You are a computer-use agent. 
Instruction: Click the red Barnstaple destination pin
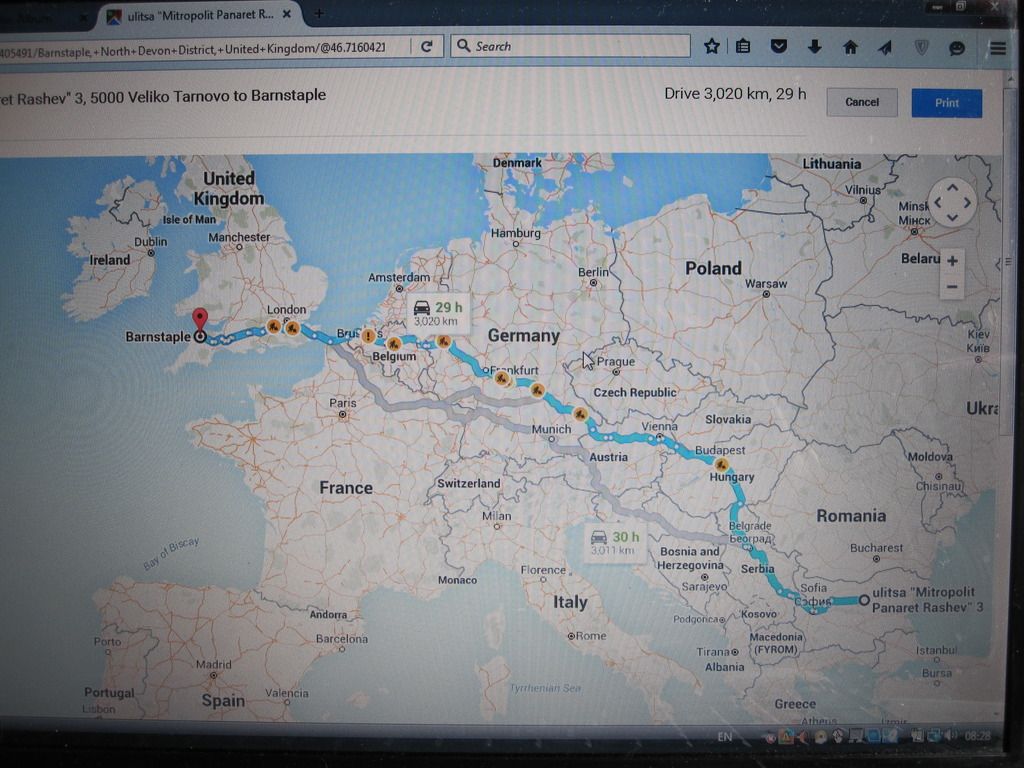(x=199, y=319)
